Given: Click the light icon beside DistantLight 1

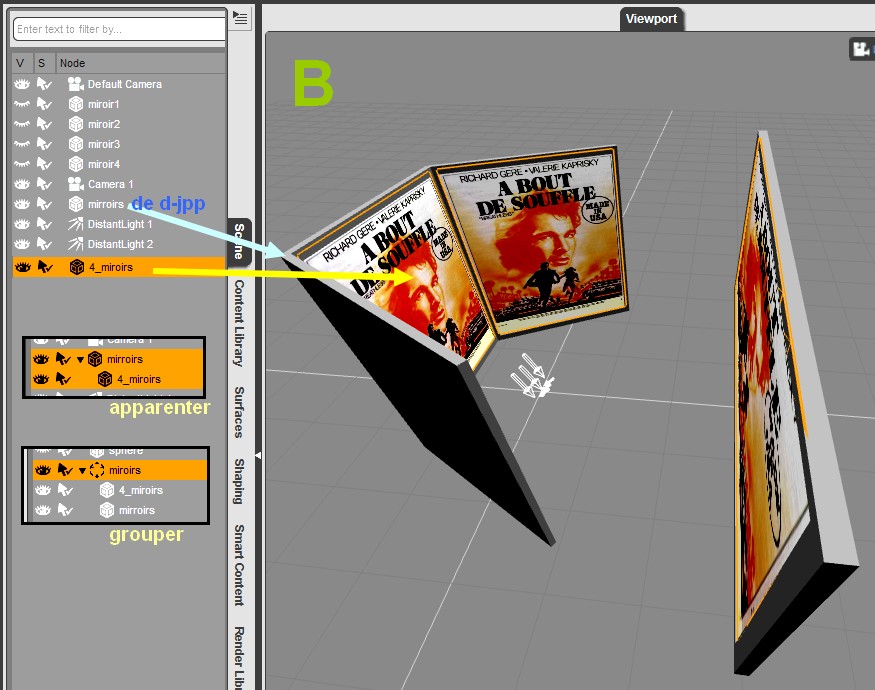Looking at the screenshot, I should [x=75, y=224].
